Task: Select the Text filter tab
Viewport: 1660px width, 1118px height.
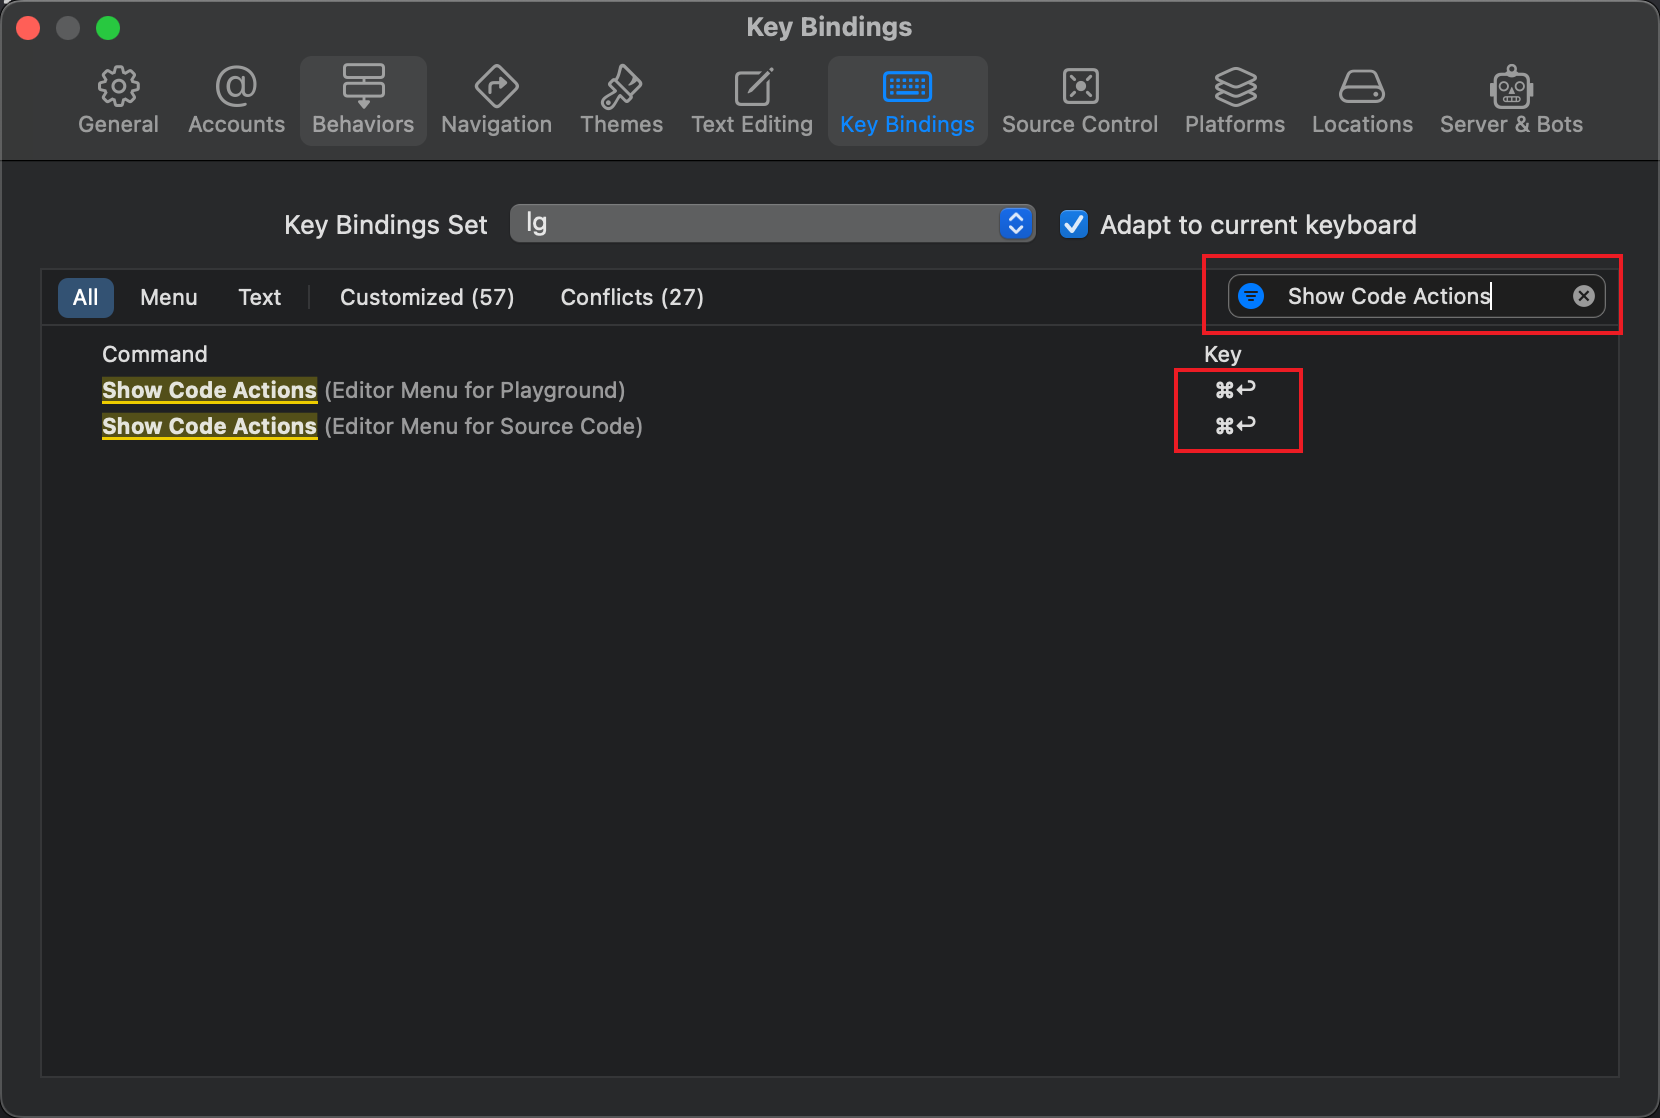Action: coord(260,297)
